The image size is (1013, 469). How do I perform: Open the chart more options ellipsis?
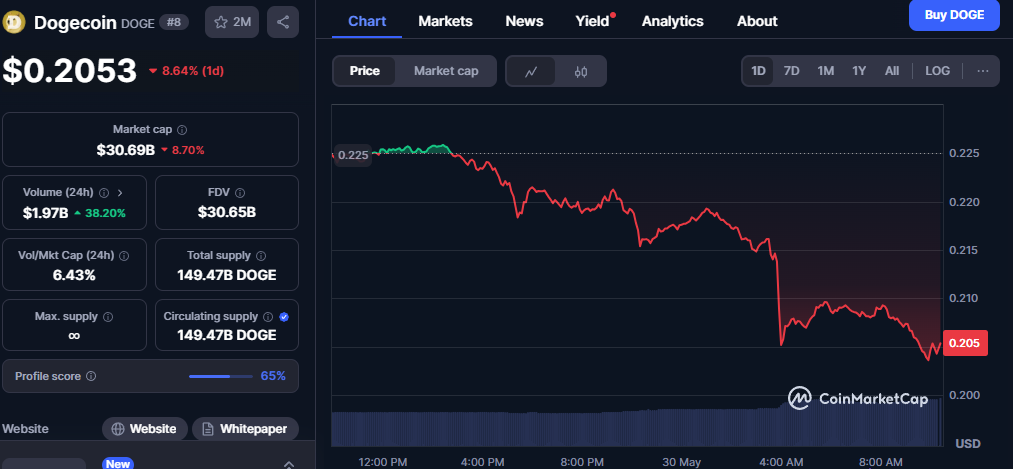point(983,71)
